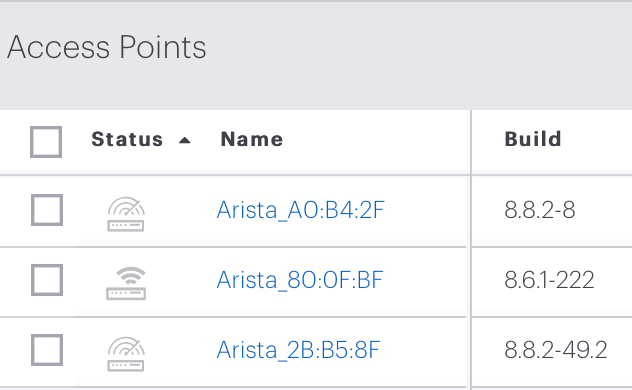
Task: Click the Status column sort arrow
Action: [185, 140]
